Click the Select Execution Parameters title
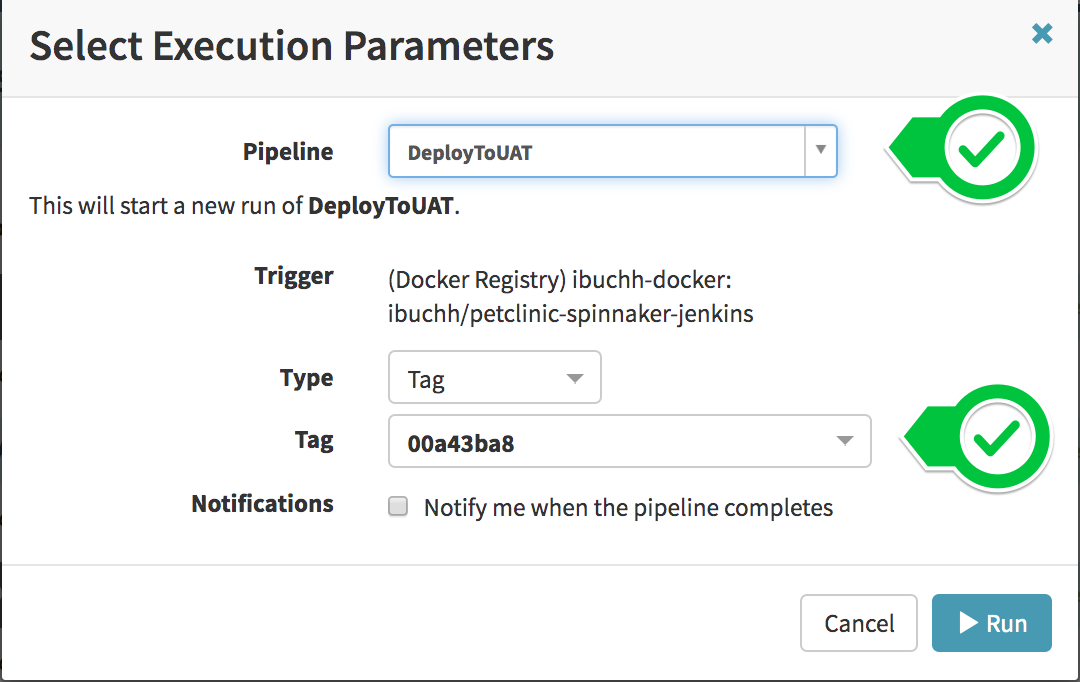The height and width of the screenshot is (682, 1080). 291,45
